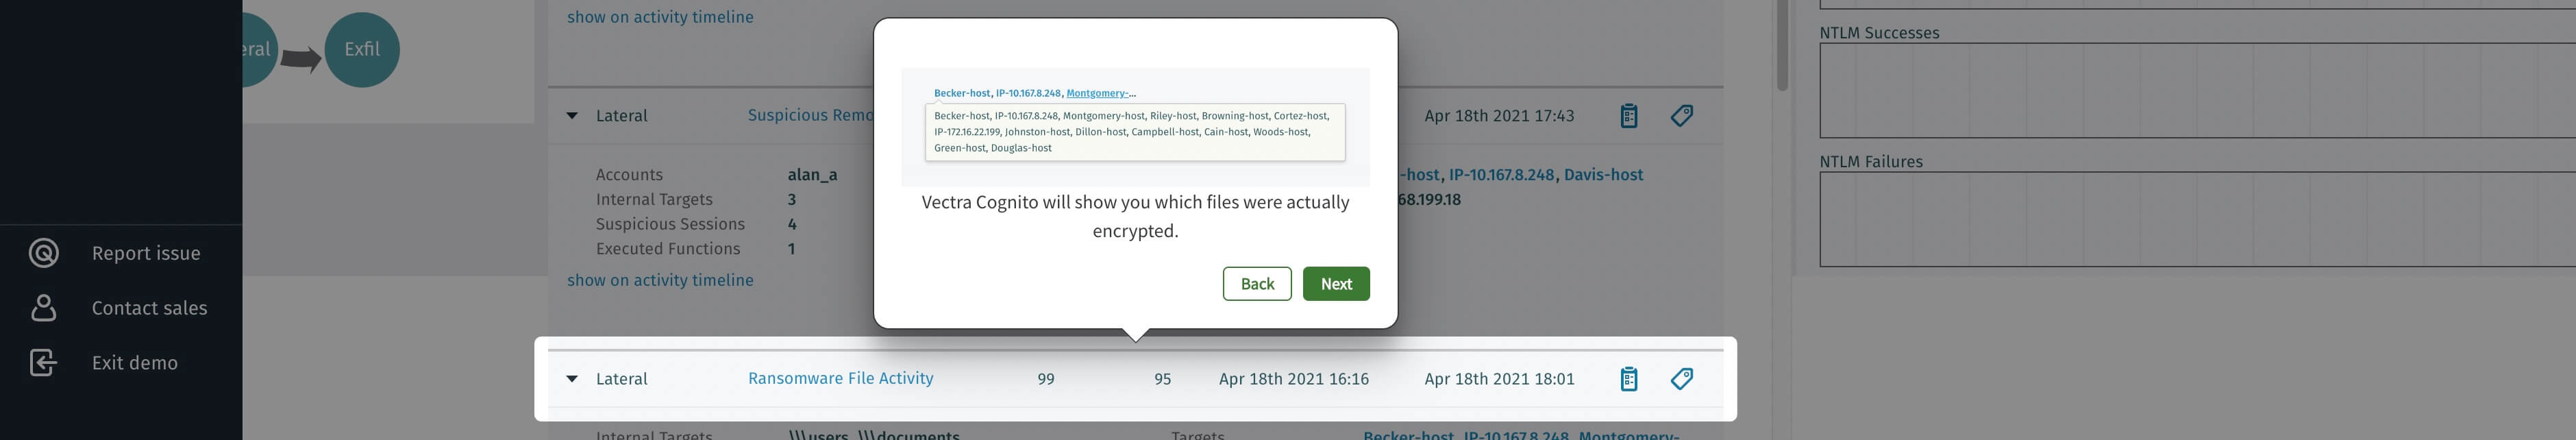2576x440 pixels.
Task: Click tag icon for Suspicious Remote row
Action: click(1682, 116)
